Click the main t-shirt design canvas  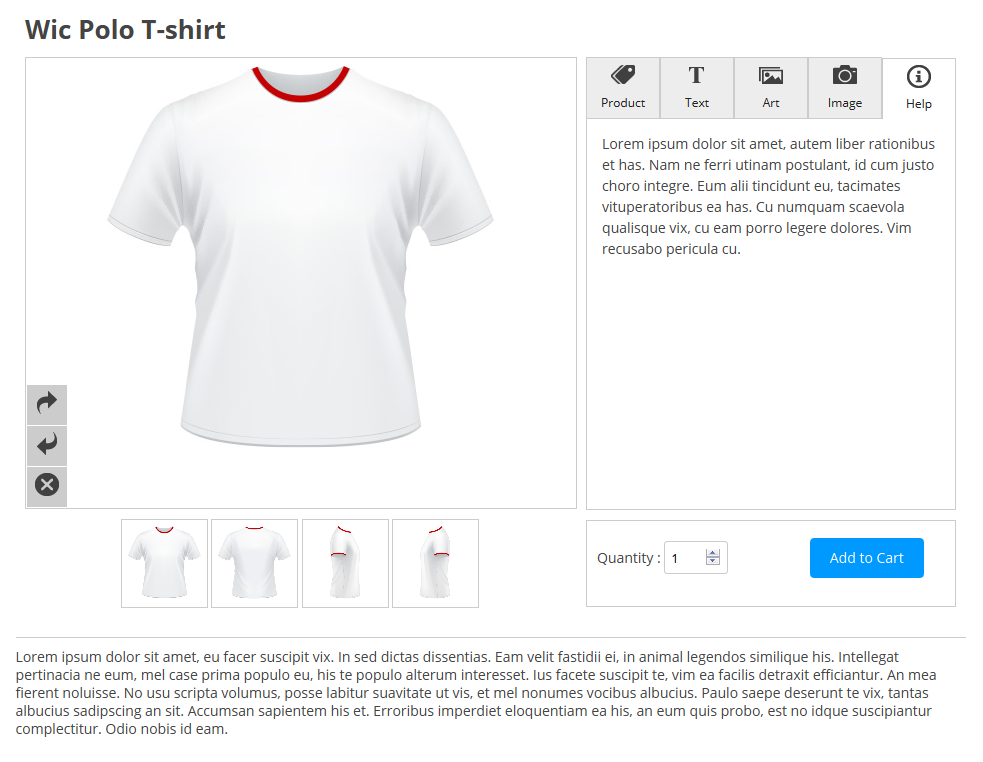[301, 283]
